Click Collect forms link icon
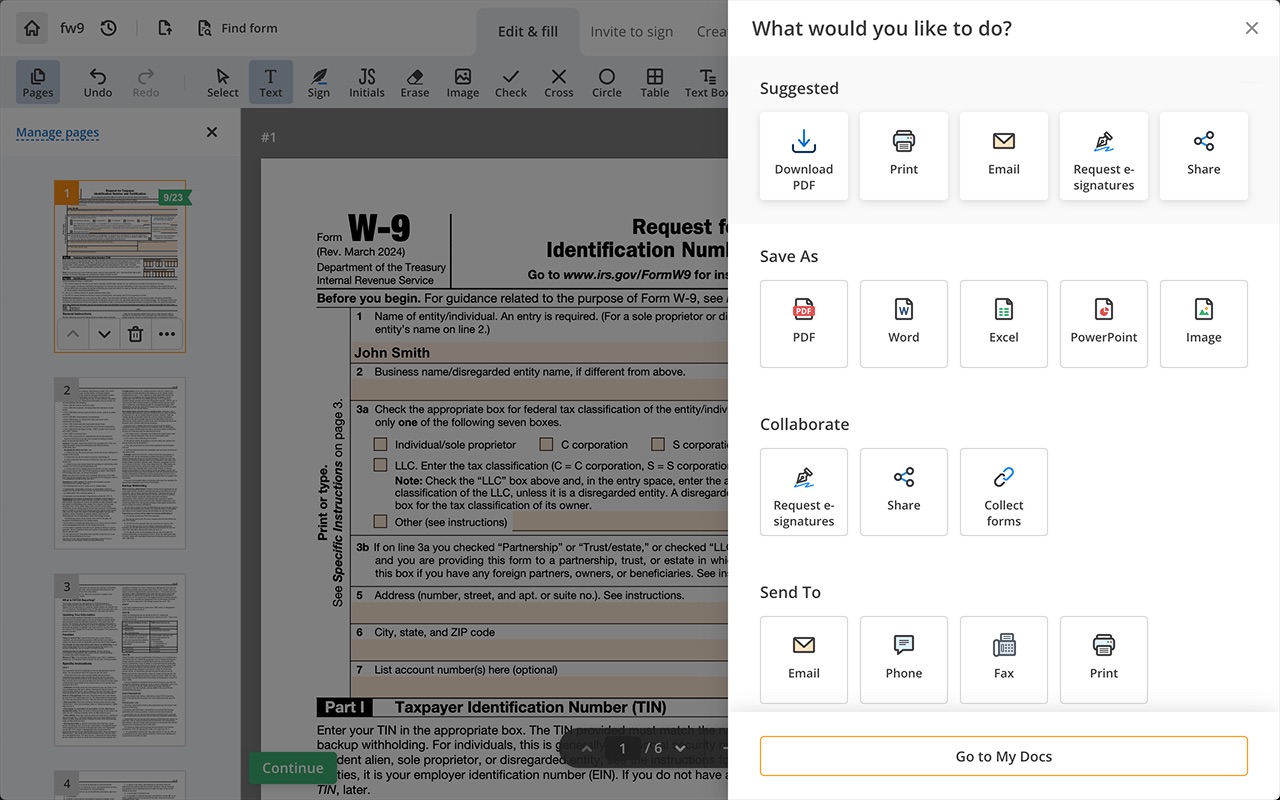This screenshot has width=1280, height=800. tap(1004, 492)
